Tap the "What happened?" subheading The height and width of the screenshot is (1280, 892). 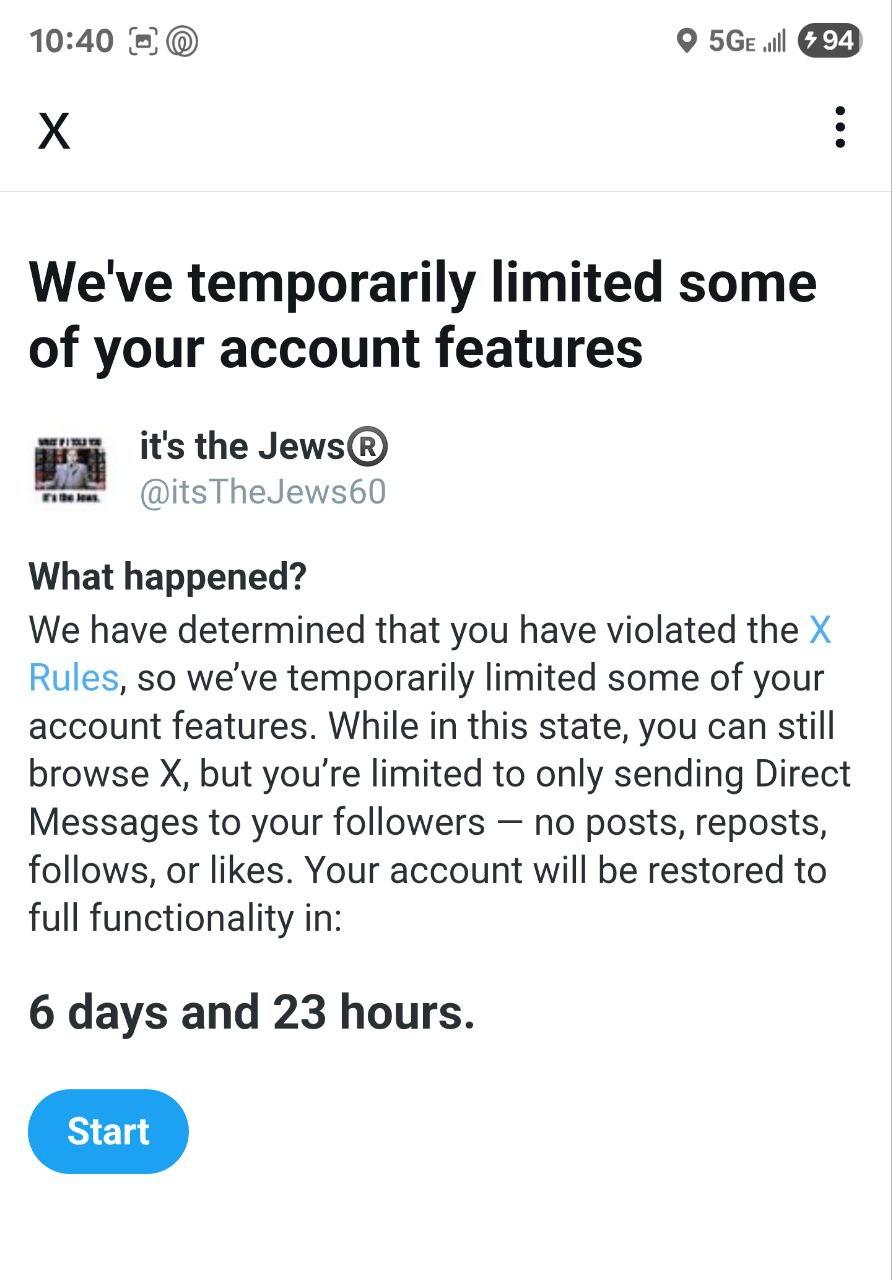(168, 576)
